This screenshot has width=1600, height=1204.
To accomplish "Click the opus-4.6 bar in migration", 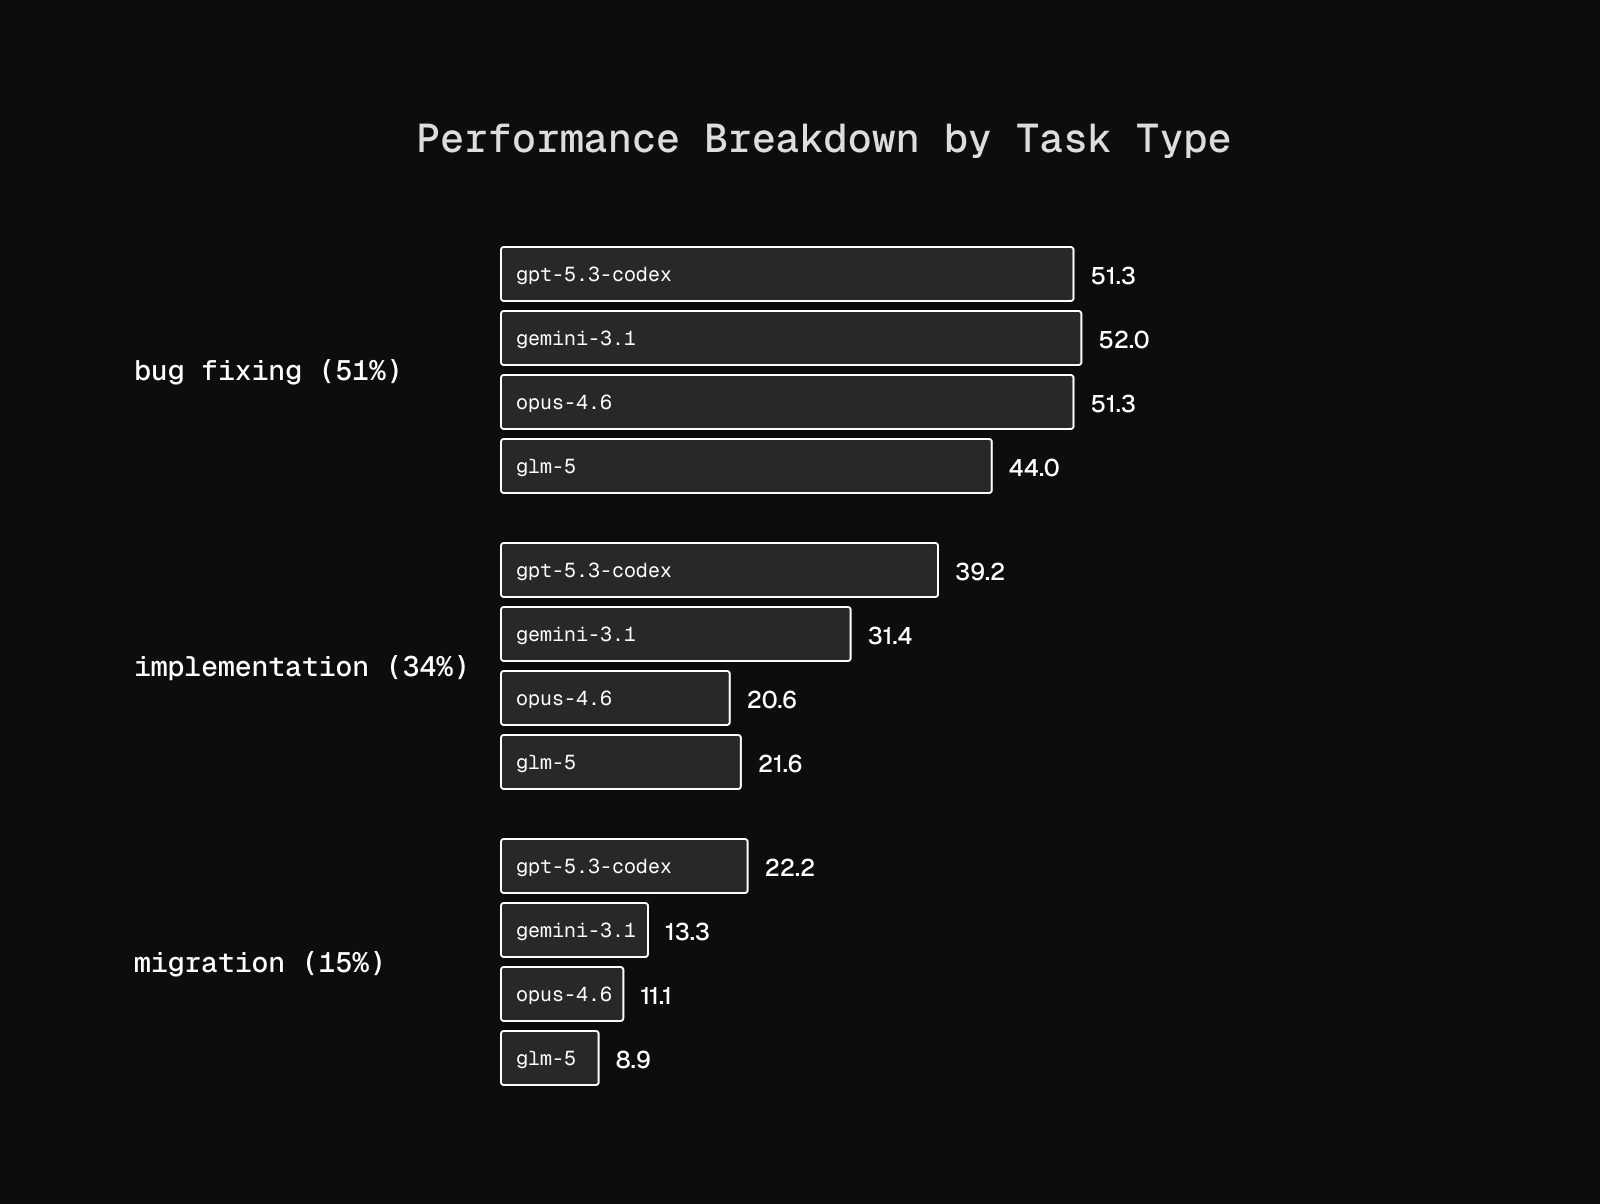I will point(562,994).
